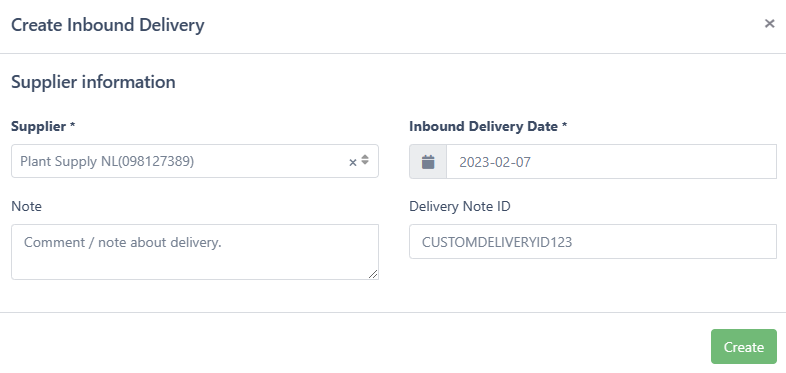Click the required asterisk next to Supplier
Screen dimensions: 786x373
pos(73,125)
